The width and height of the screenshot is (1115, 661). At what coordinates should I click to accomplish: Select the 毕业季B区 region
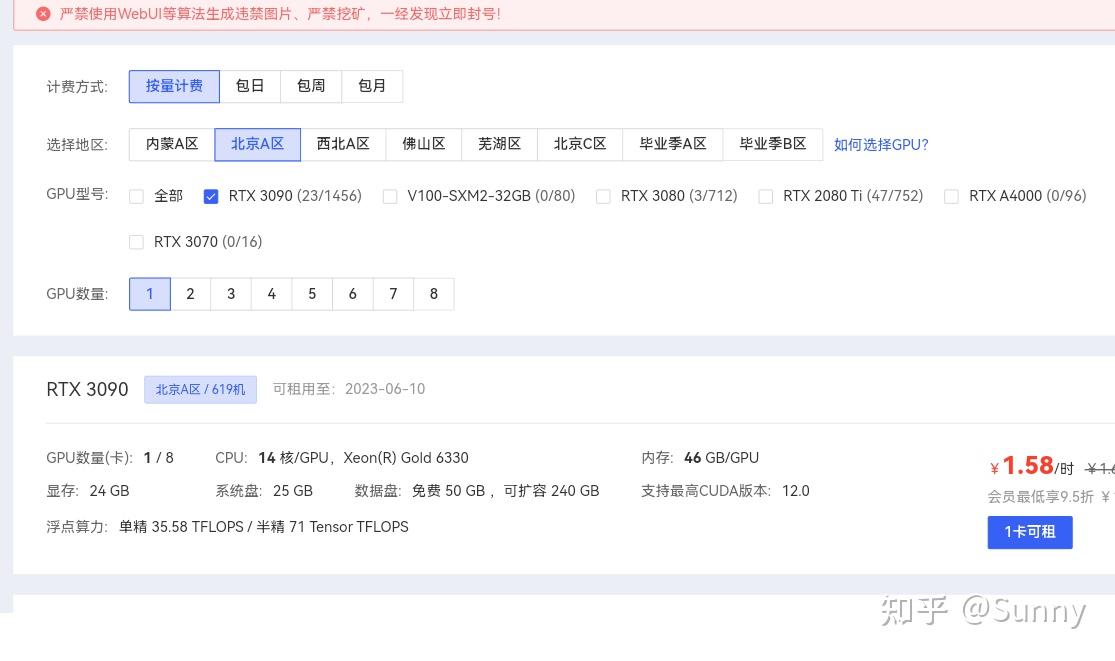772,144
